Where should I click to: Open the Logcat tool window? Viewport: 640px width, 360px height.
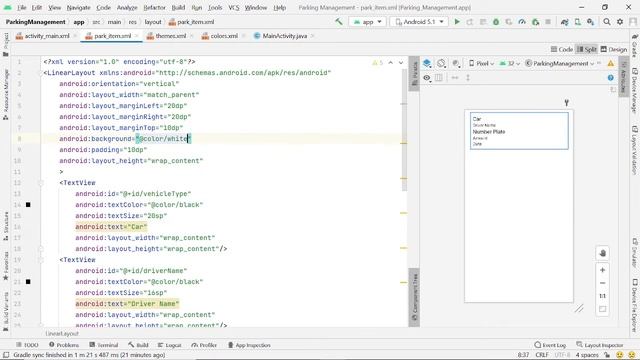point(169,345)
